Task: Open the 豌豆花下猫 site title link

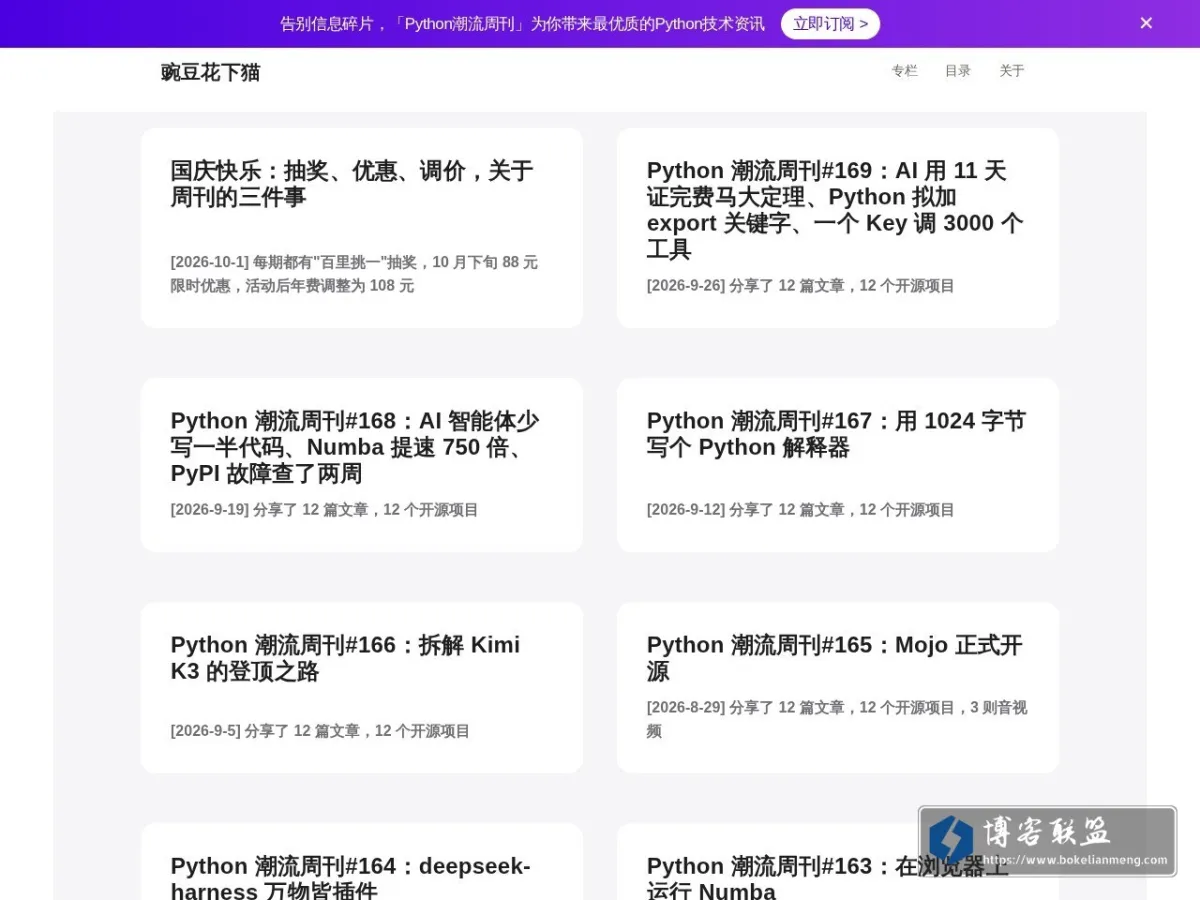Action: pyautogui.click(x=210, y=72)
